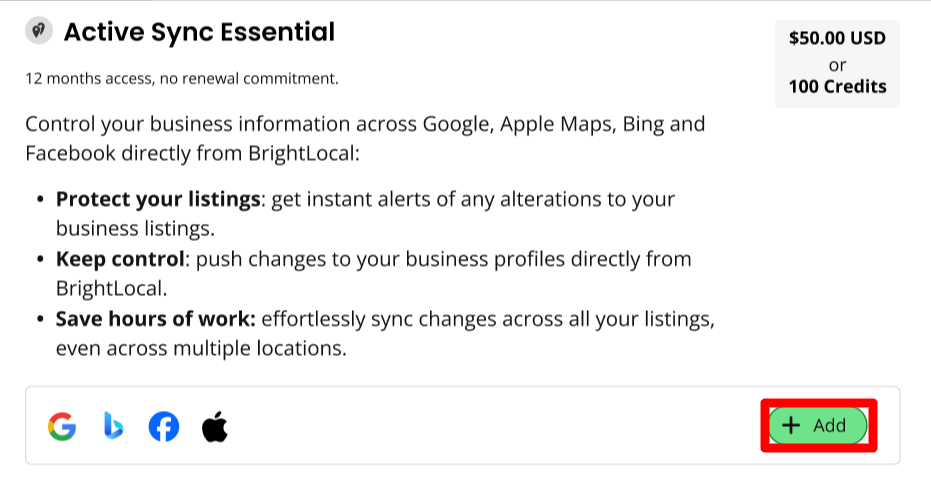Viewport: 931px width, 492px height.
Task: Click the $50.00 USD price
Action: pyautogui.click(x=837, y=39)
